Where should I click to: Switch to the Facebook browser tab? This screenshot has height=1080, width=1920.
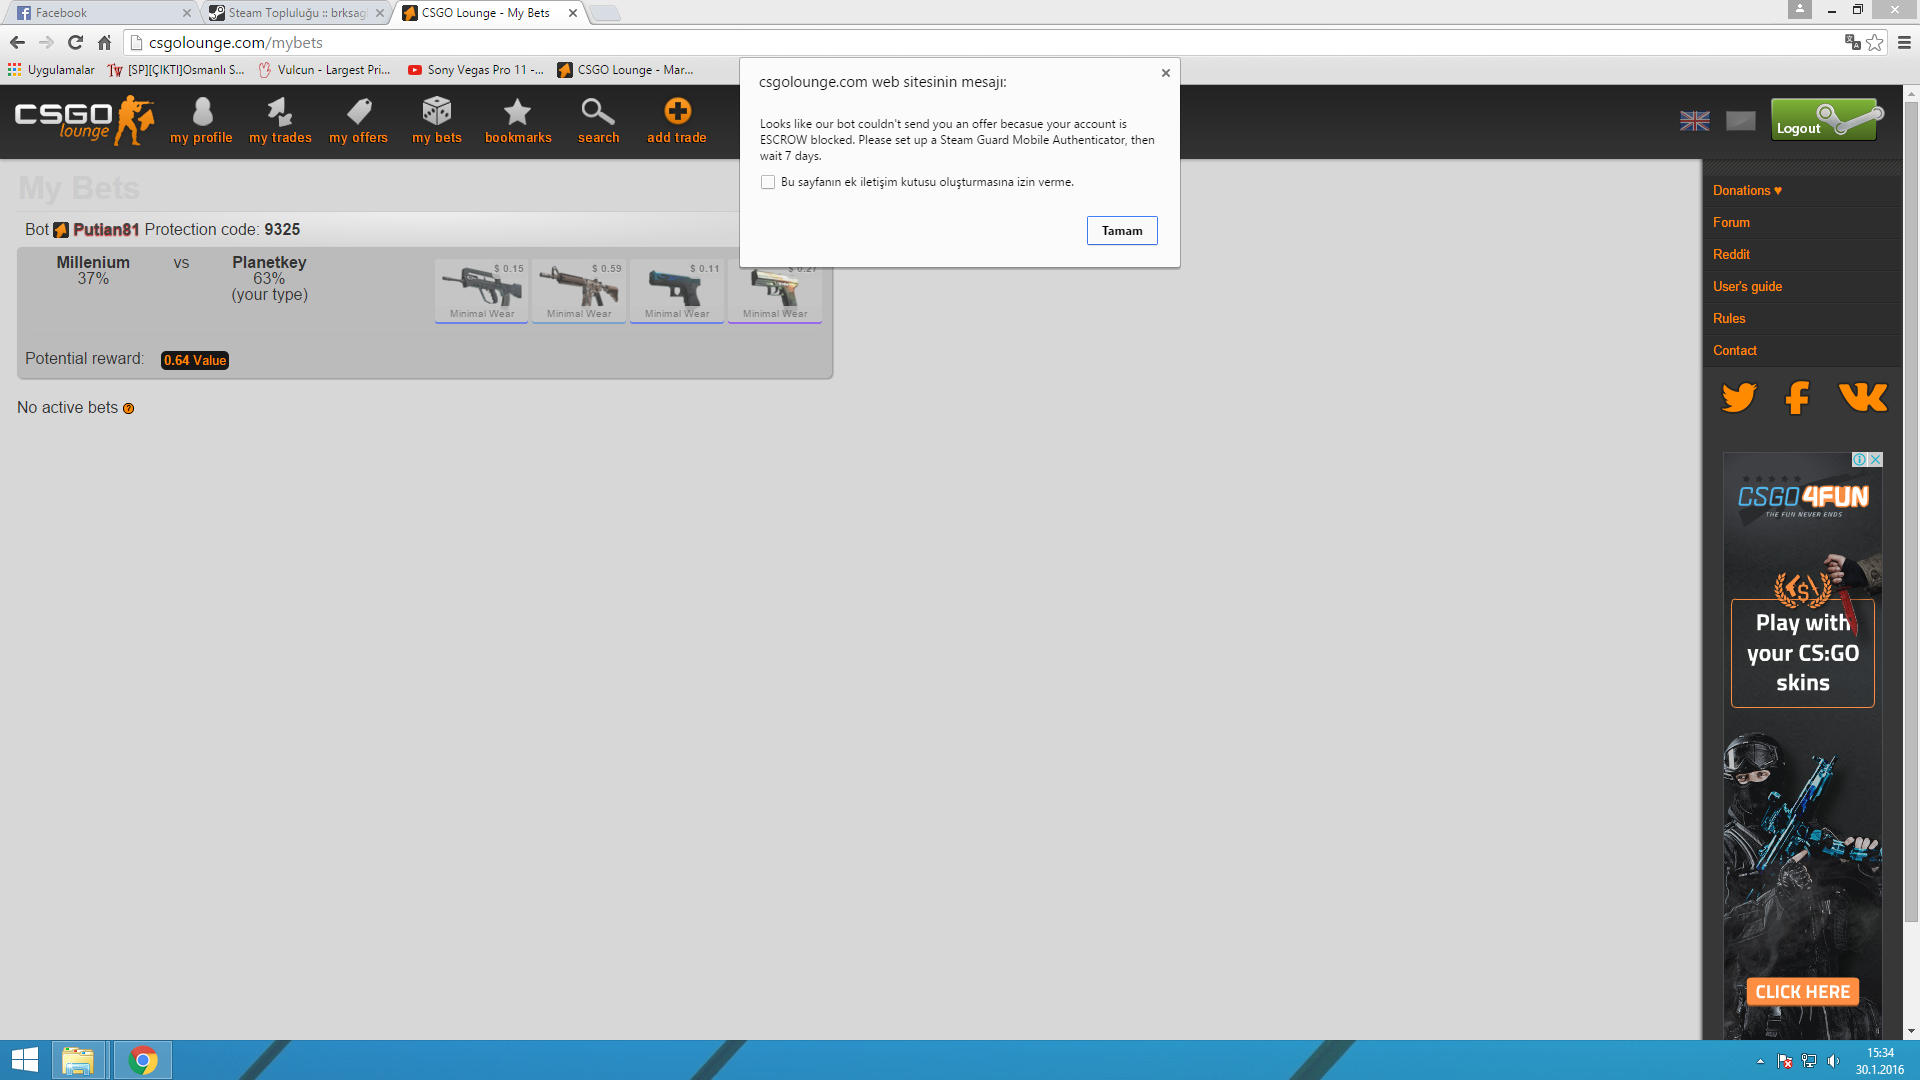tap(100, 13)
